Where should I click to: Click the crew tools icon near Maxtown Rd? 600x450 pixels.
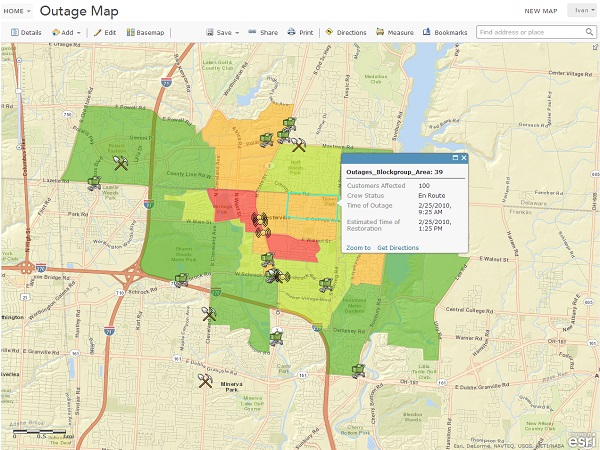(298, 144)
